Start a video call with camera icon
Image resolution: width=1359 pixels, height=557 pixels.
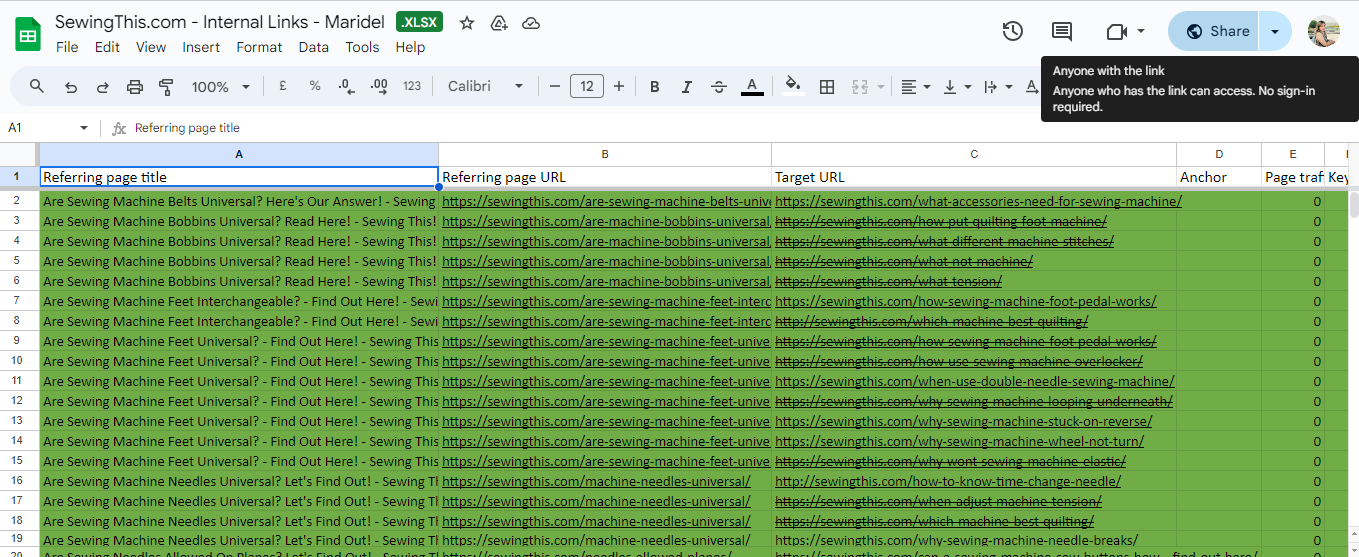point(1117,32)
